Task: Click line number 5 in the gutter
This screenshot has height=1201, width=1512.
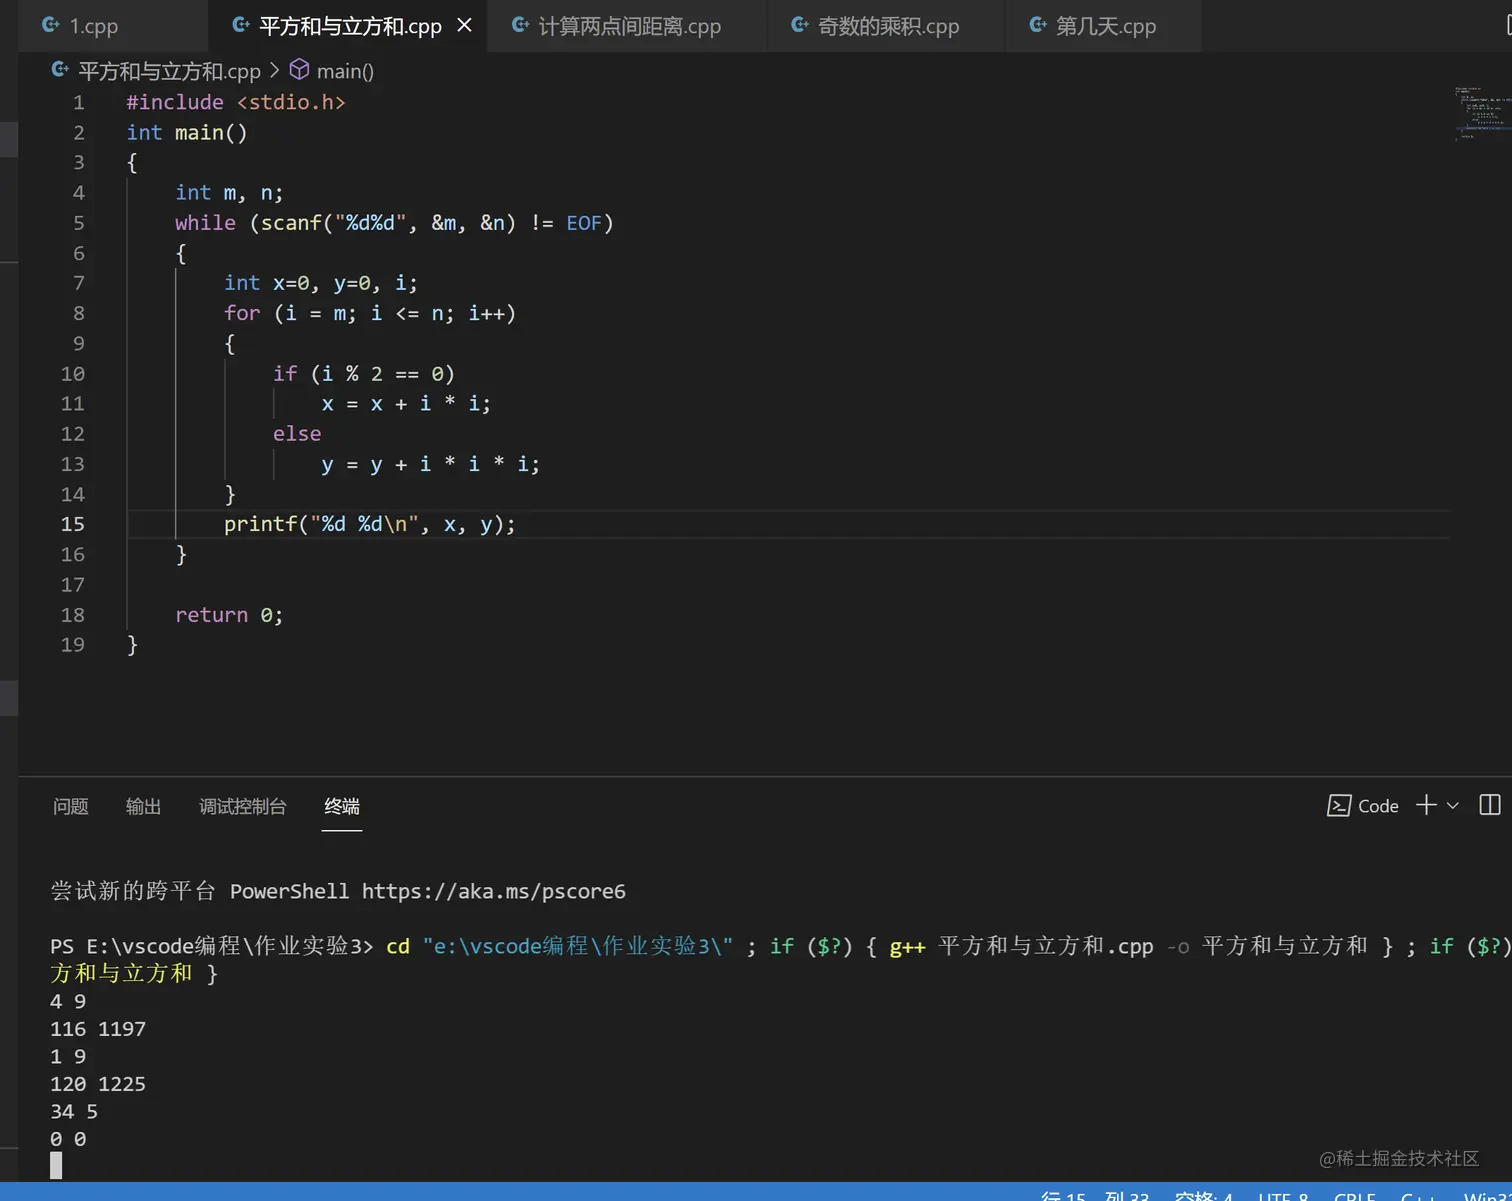Action: click(x=79, y=223)
